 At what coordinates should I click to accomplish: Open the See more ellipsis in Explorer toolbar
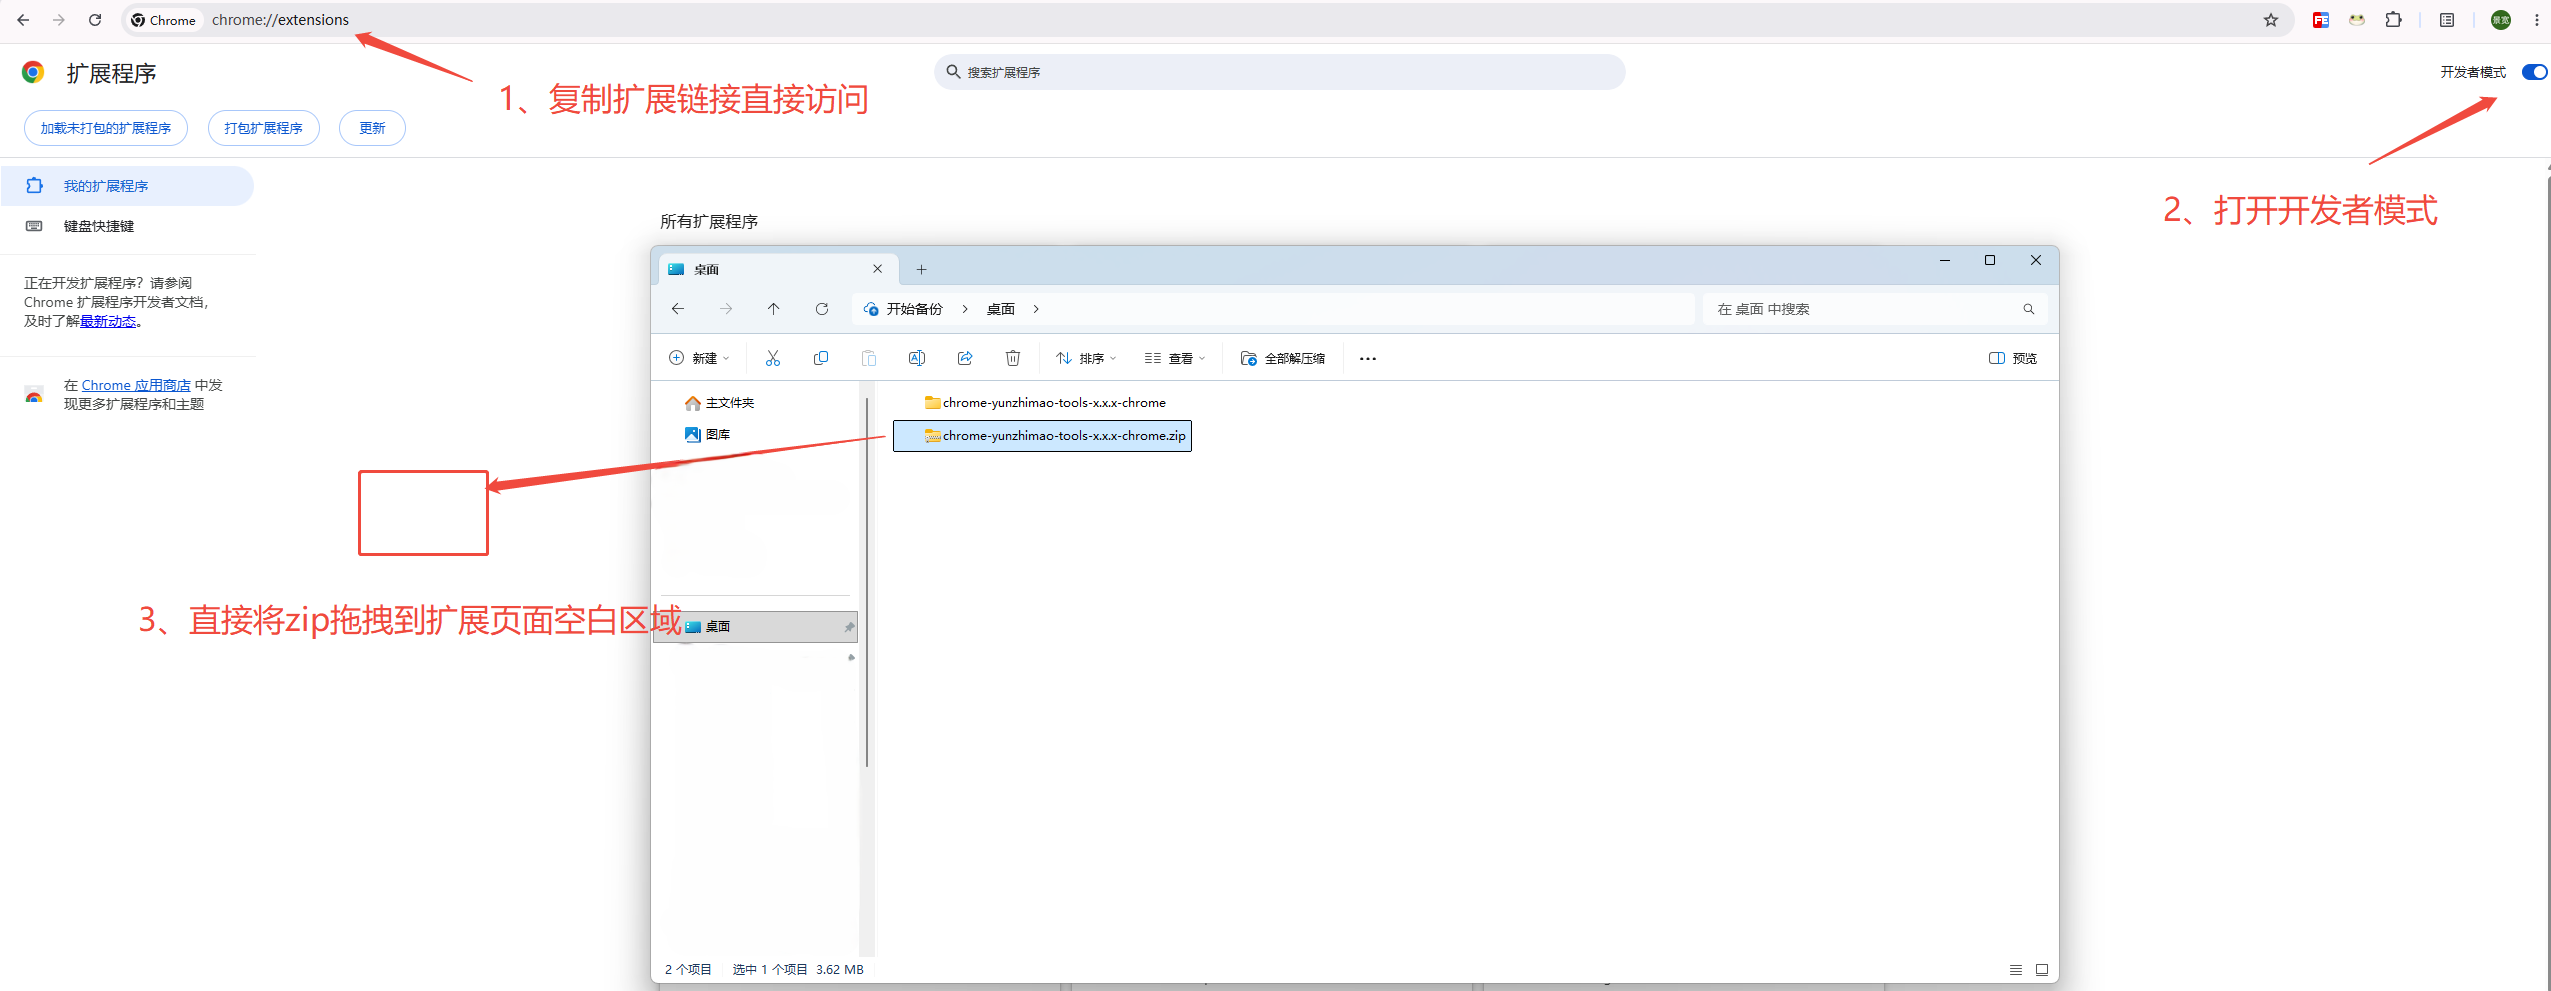click(1368, 358)
